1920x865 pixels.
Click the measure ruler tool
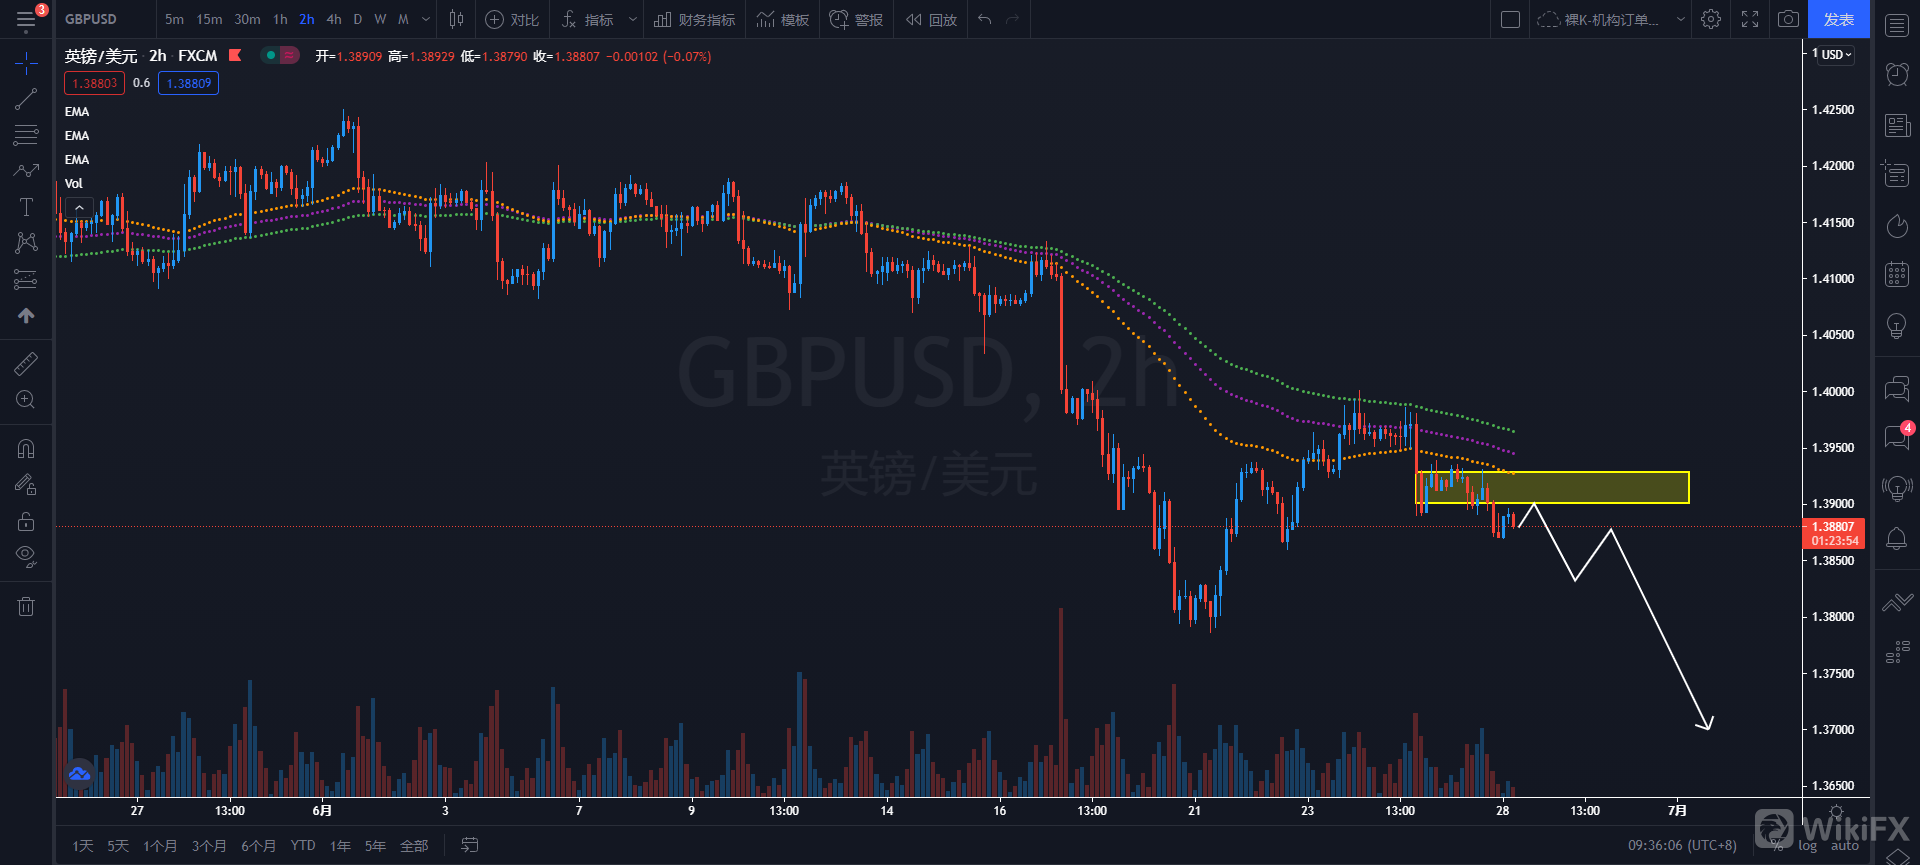point(26,364)
